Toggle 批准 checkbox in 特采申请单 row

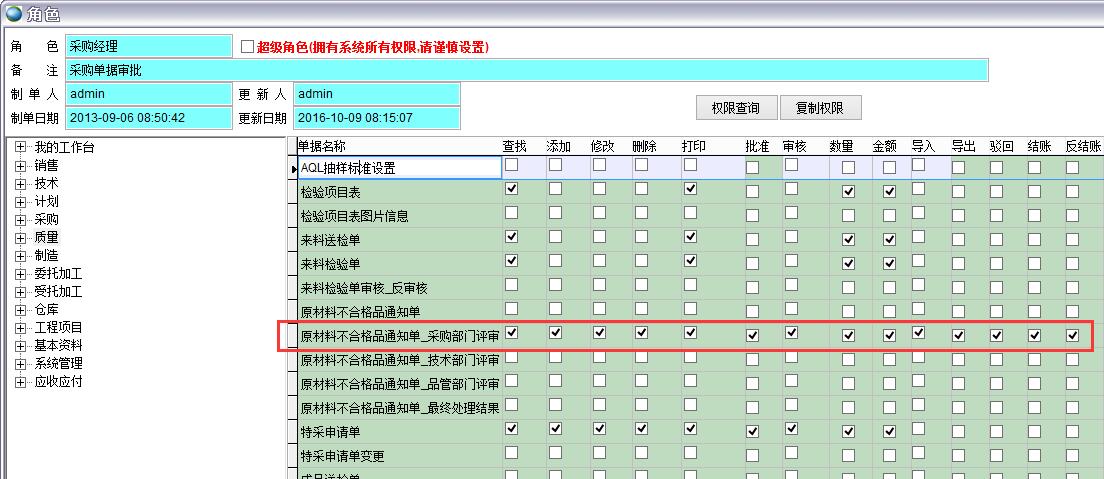752,431
